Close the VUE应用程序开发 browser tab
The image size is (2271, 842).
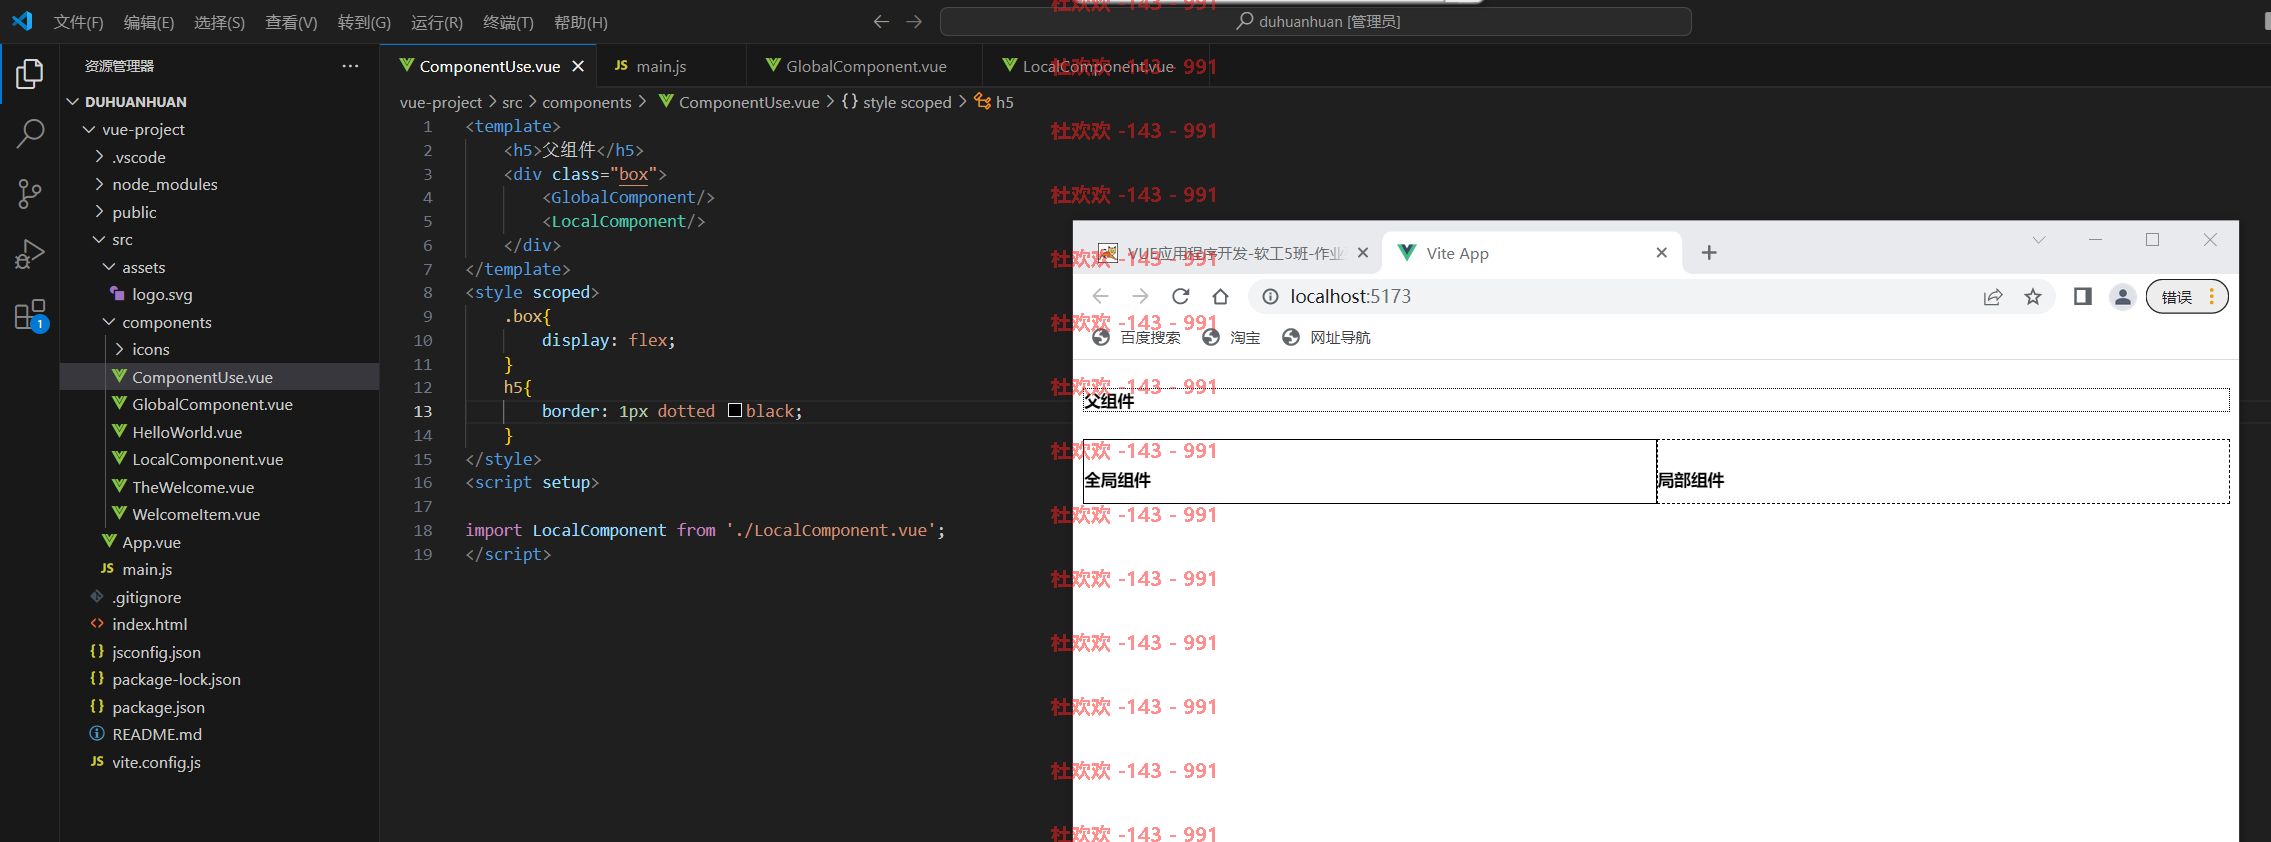tap(1362, 253)
